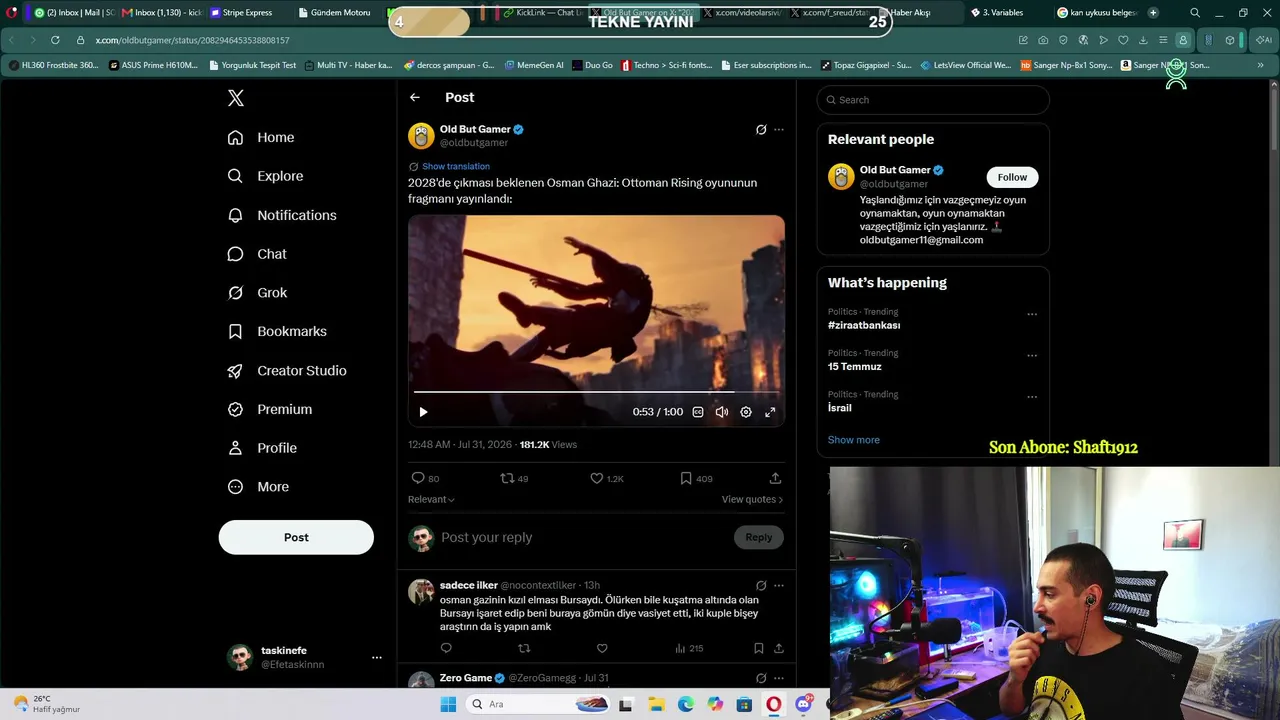This screenshot has height=720, width=1280.
Task: Open Old But Gamer's profile avatar on the post
Action: [421, 136]
